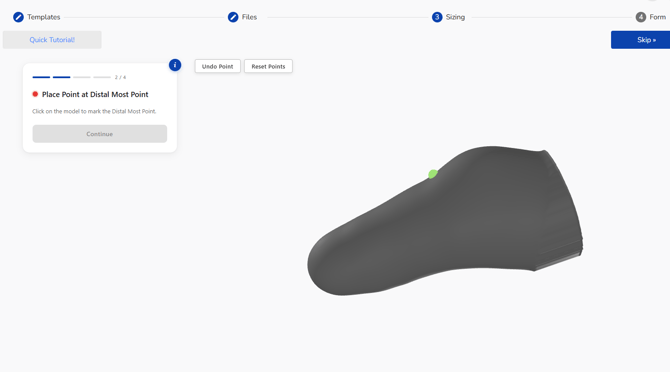Viewport: 670px width, 372px height.
Task: Go to the Sizing step label
Action: pos(455,17)
